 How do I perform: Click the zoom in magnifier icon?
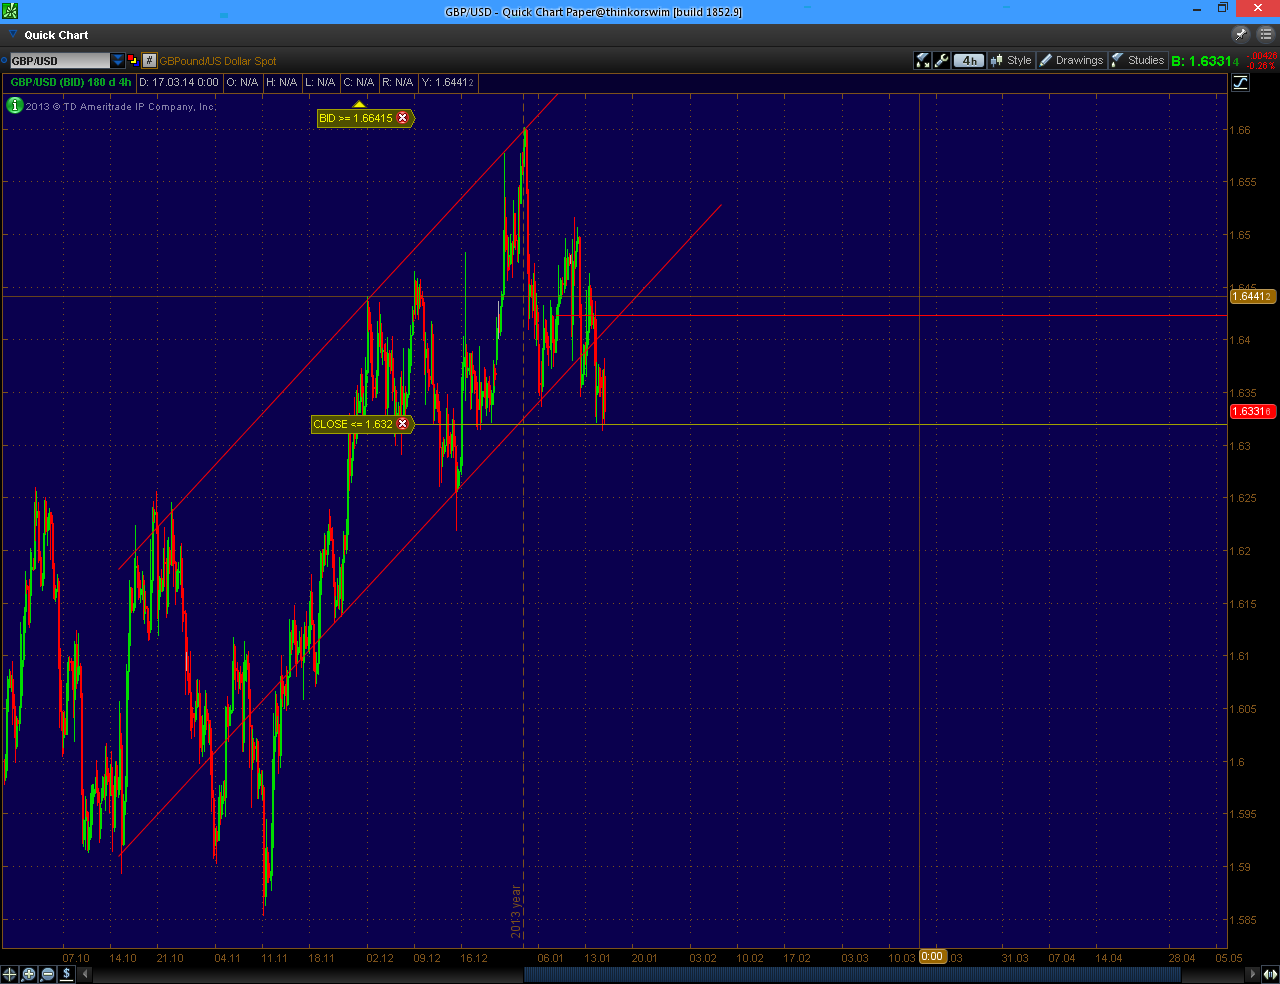pos(29,973)
